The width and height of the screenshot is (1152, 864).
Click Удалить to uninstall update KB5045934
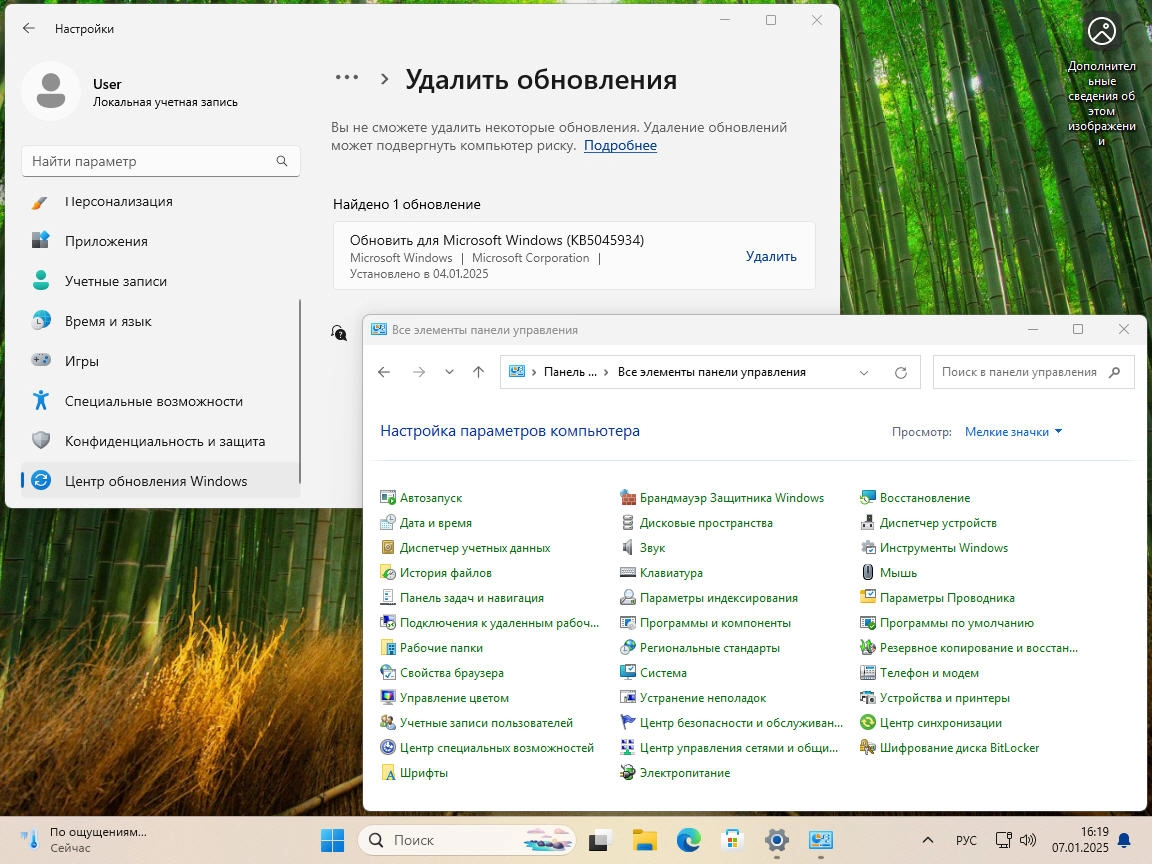pos(771,256)
